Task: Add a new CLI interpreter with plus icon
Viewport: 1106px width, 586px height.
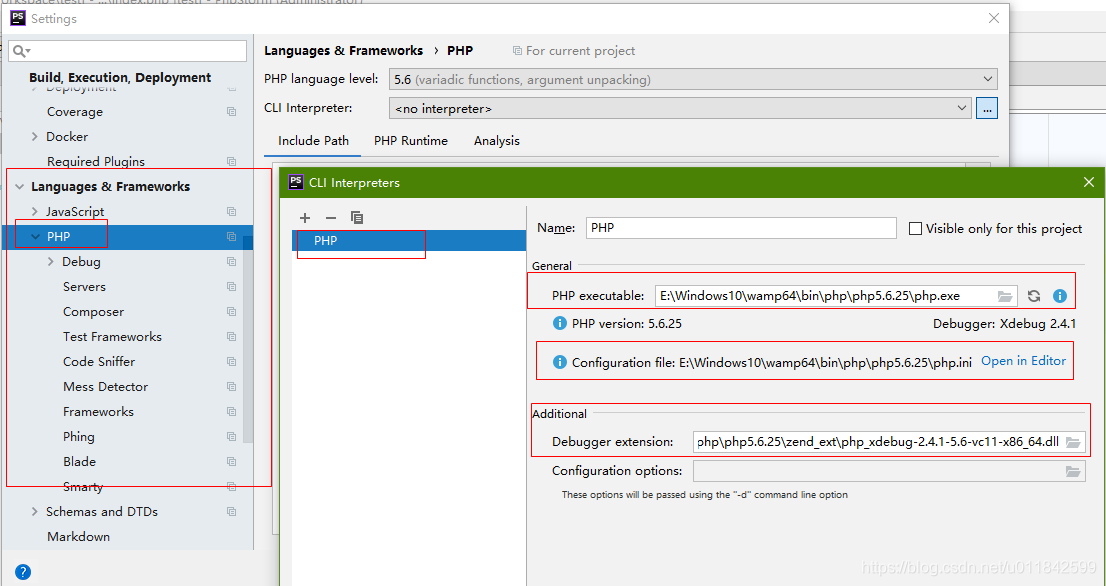Action: (305, 218)
